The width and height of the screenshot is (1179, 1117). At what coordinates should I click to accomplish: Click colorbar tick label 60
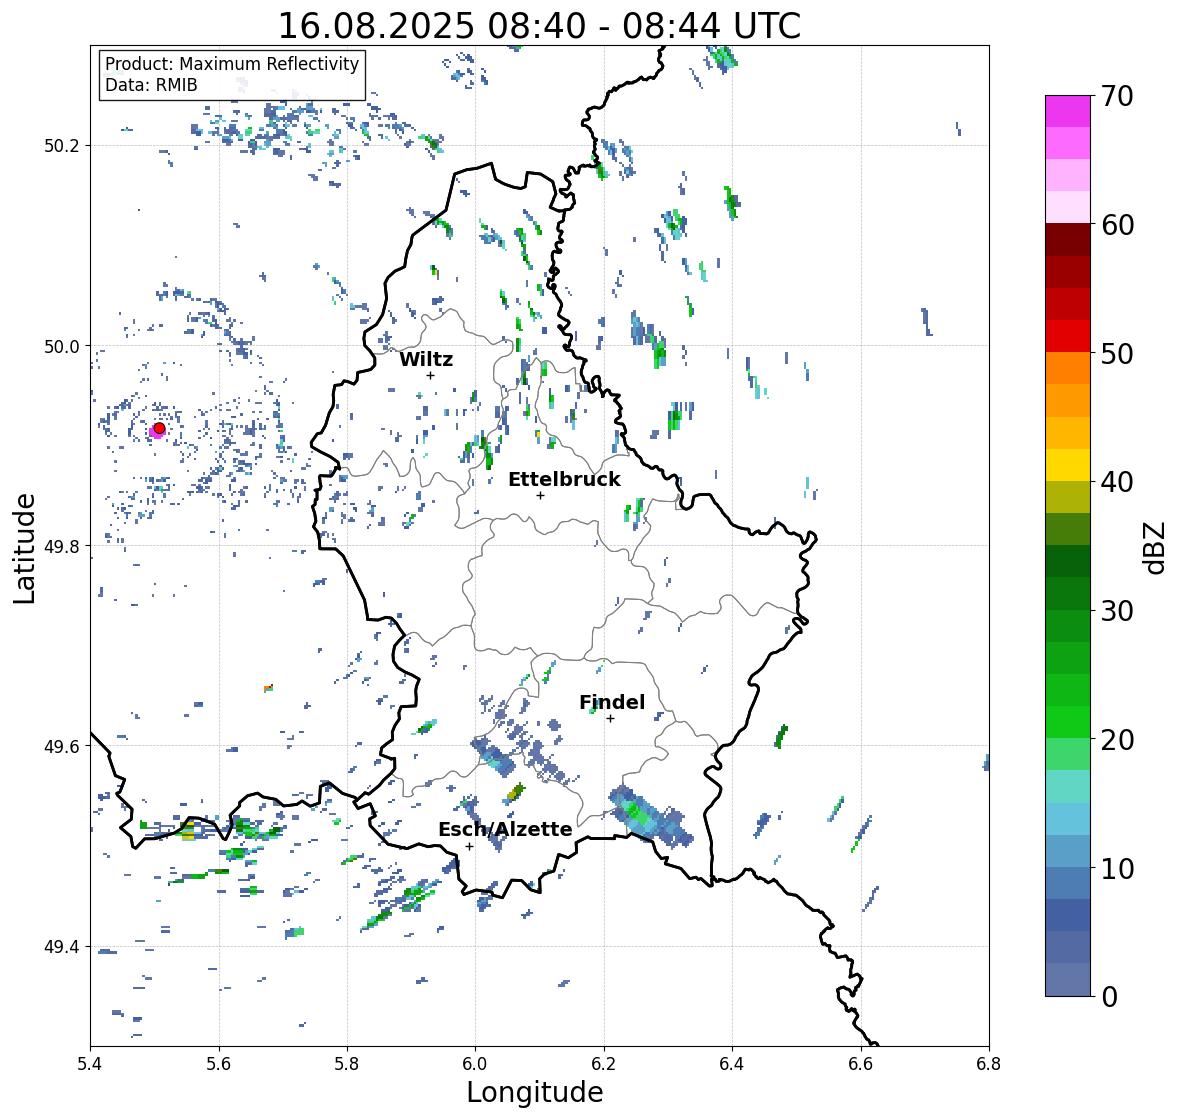point(1117,225)
